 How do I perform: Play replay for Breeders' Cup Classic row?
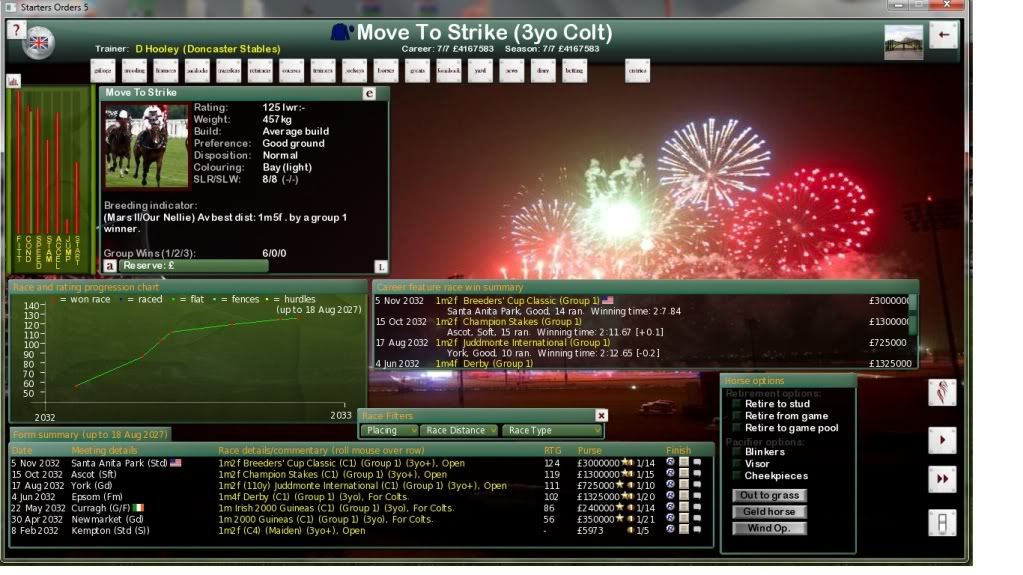point(670,462)
